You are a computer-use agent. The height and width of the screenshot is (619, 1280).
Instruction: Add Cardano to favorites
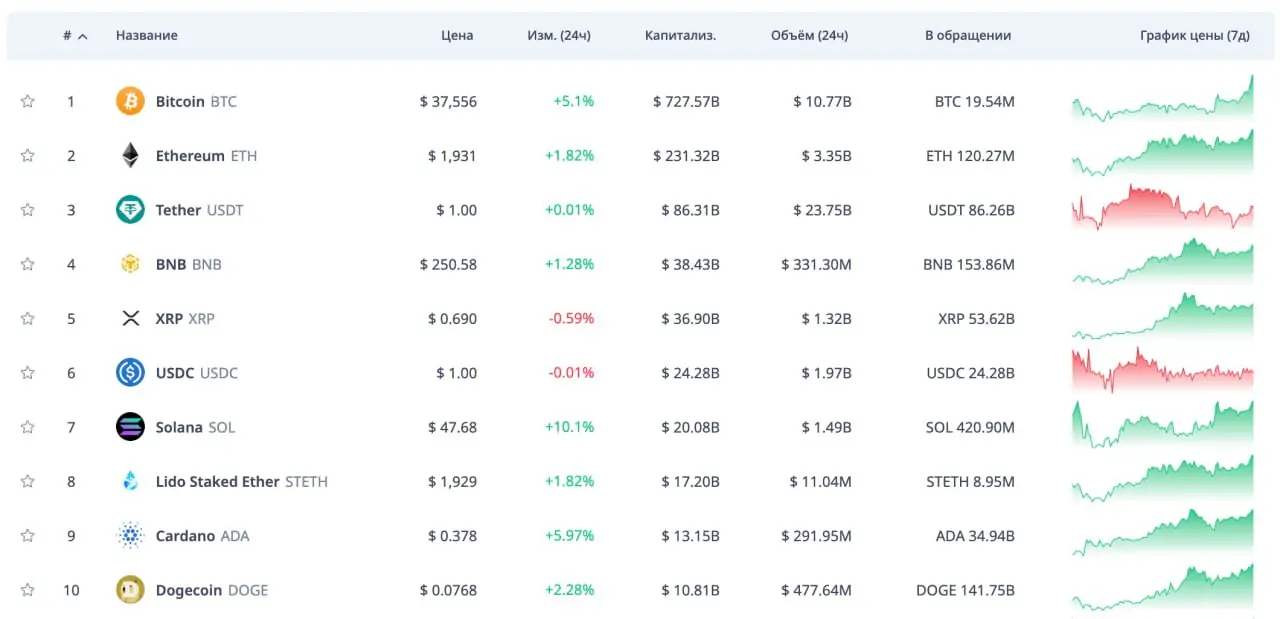[28, 535]
